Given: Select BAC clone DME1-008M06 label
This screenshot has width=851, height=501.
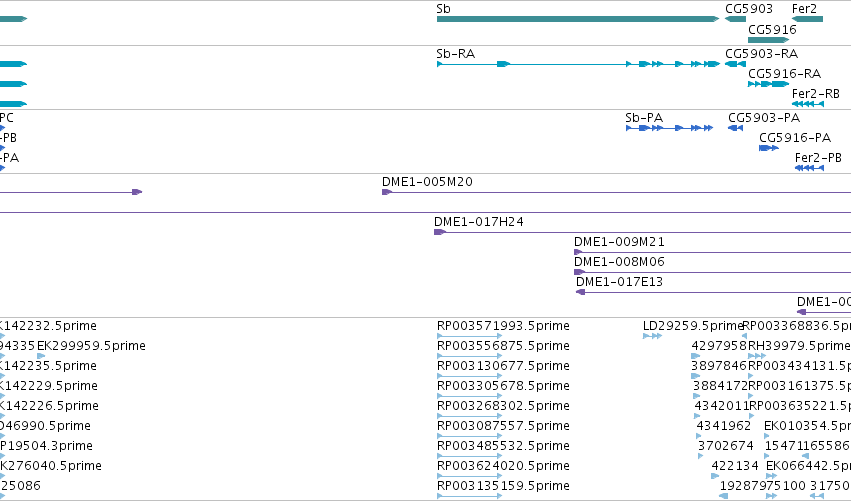Looking at the screenshot, I should (x=619, y=262).
